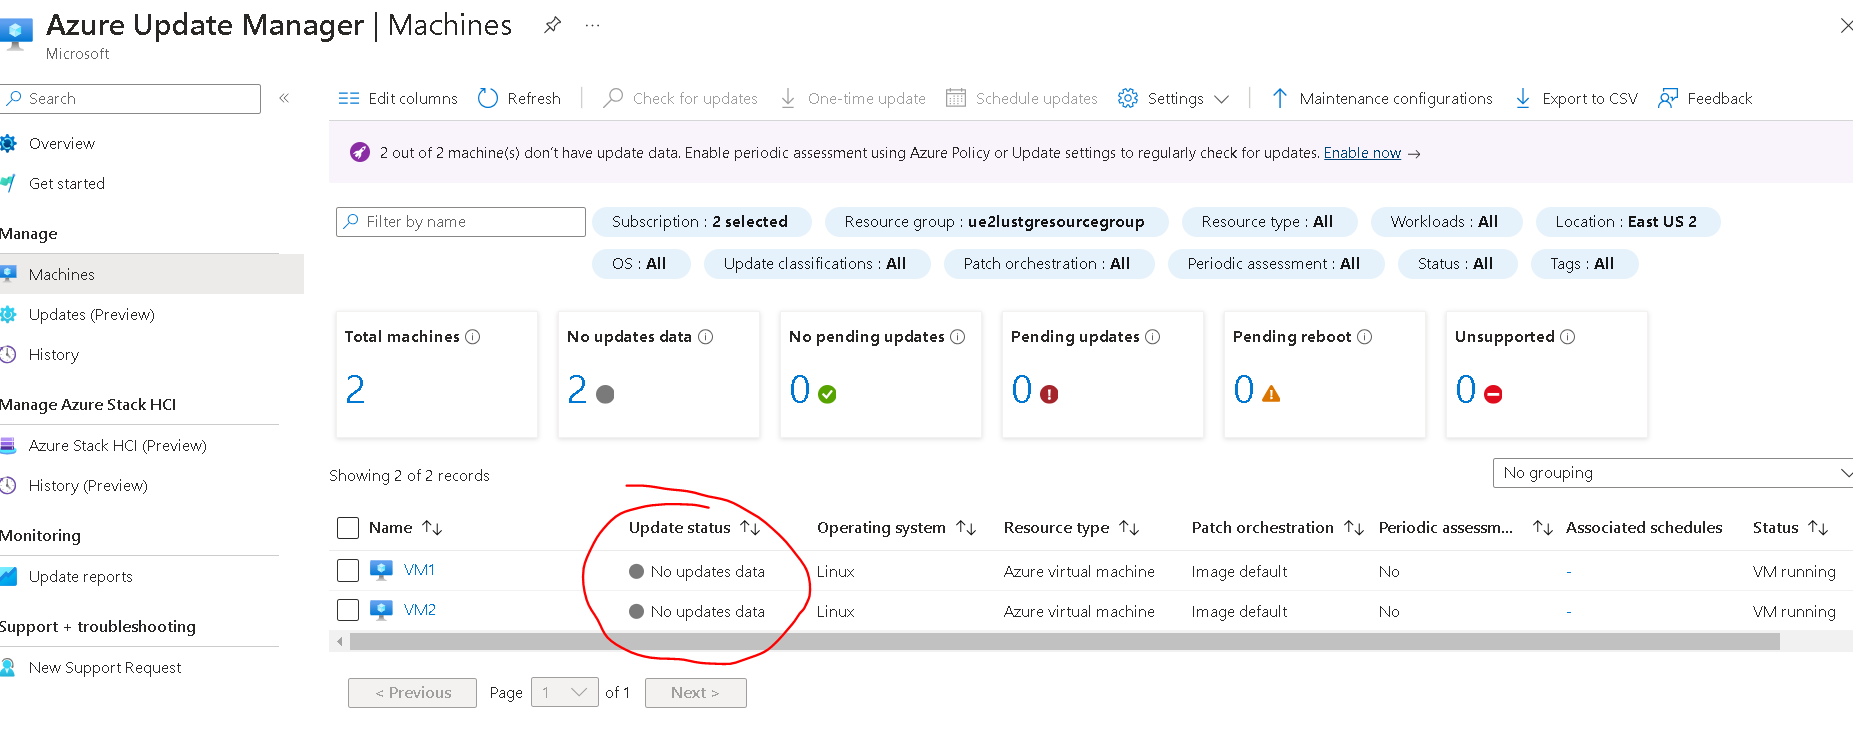Click the horizontal scrollbar thumb
The height and width of the screenshot is (747, 1853).
pyautogui.click(x=1065, y=642)
